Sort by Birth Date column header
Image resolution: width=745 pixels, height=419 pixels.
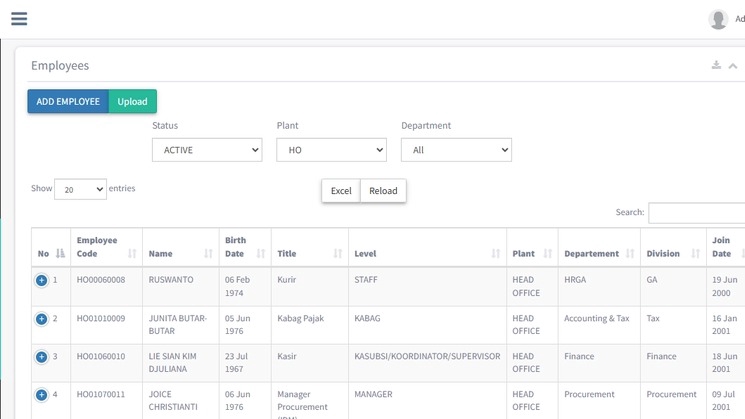244,247
